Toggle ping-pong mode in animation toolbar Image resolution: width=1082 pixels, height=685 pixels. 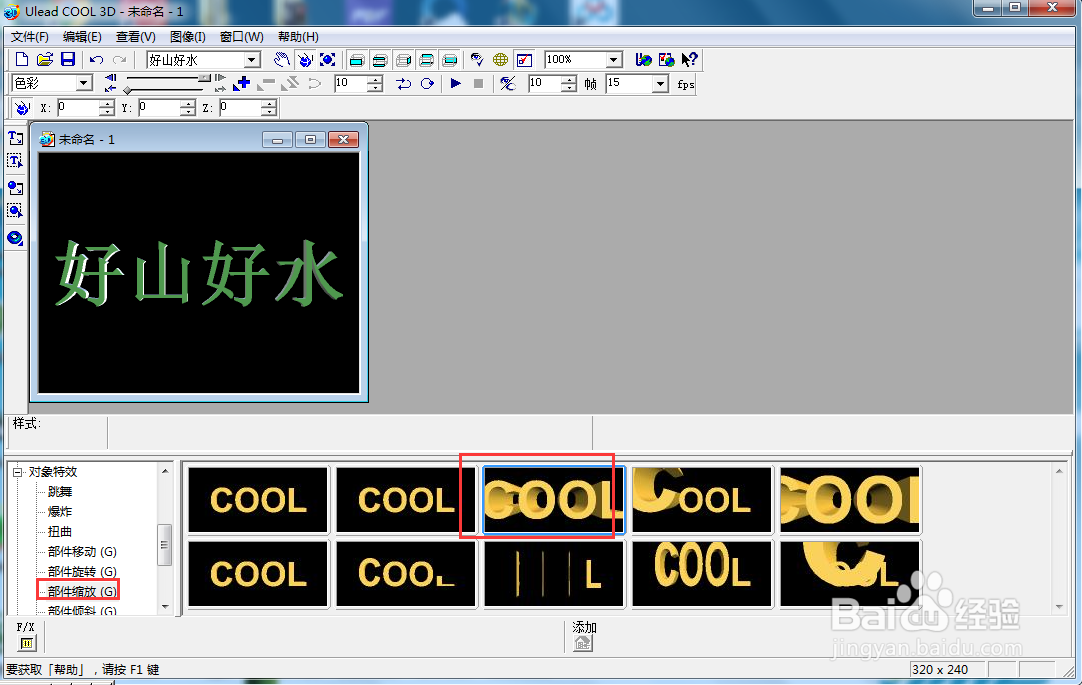(x=404, y=83)
